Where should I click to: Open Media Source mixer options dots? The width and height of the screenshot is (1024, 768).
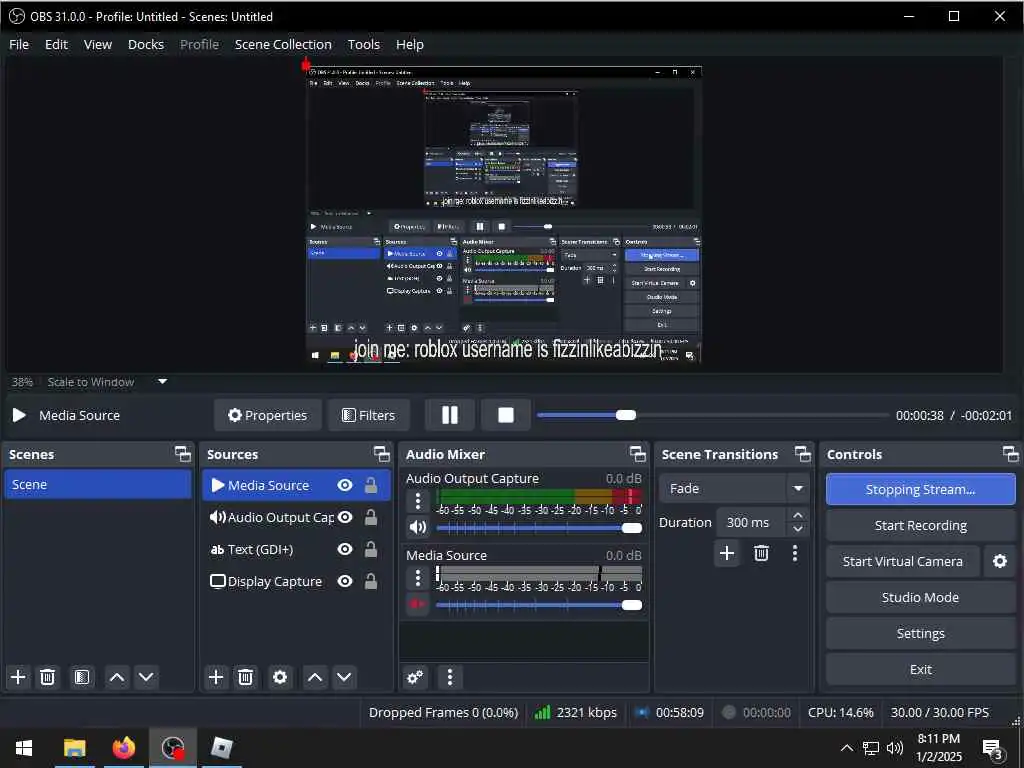click(x=418, y=578)
